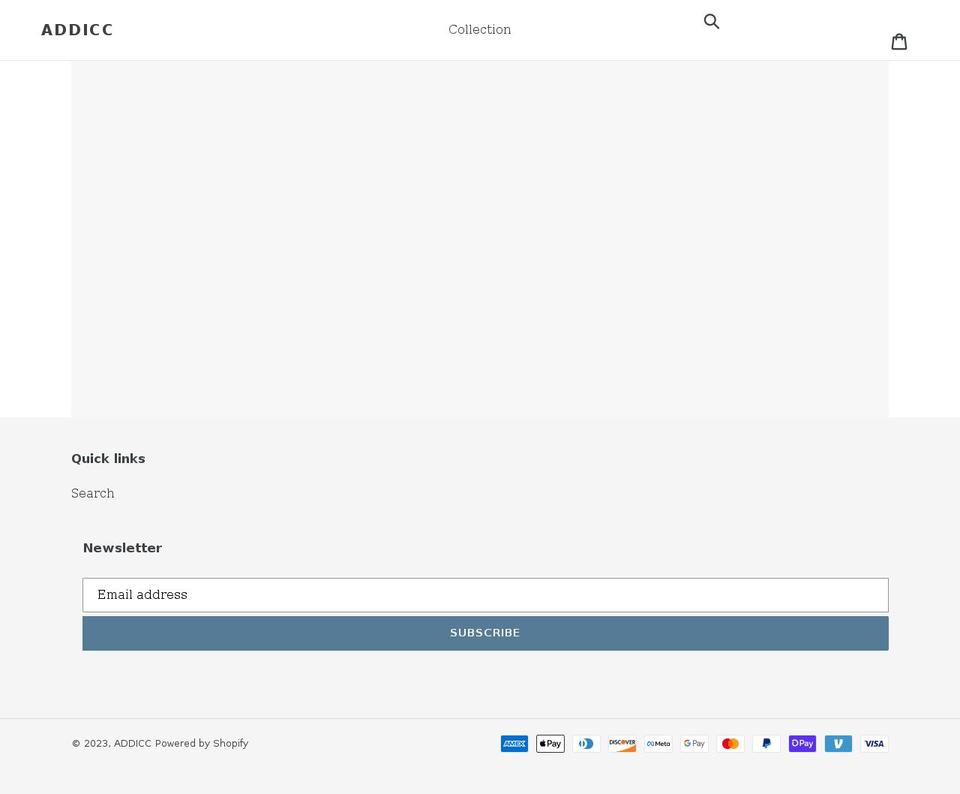The image size is (960, 794).
Task: Click the Newsletter heading
Action: [122, 548]
